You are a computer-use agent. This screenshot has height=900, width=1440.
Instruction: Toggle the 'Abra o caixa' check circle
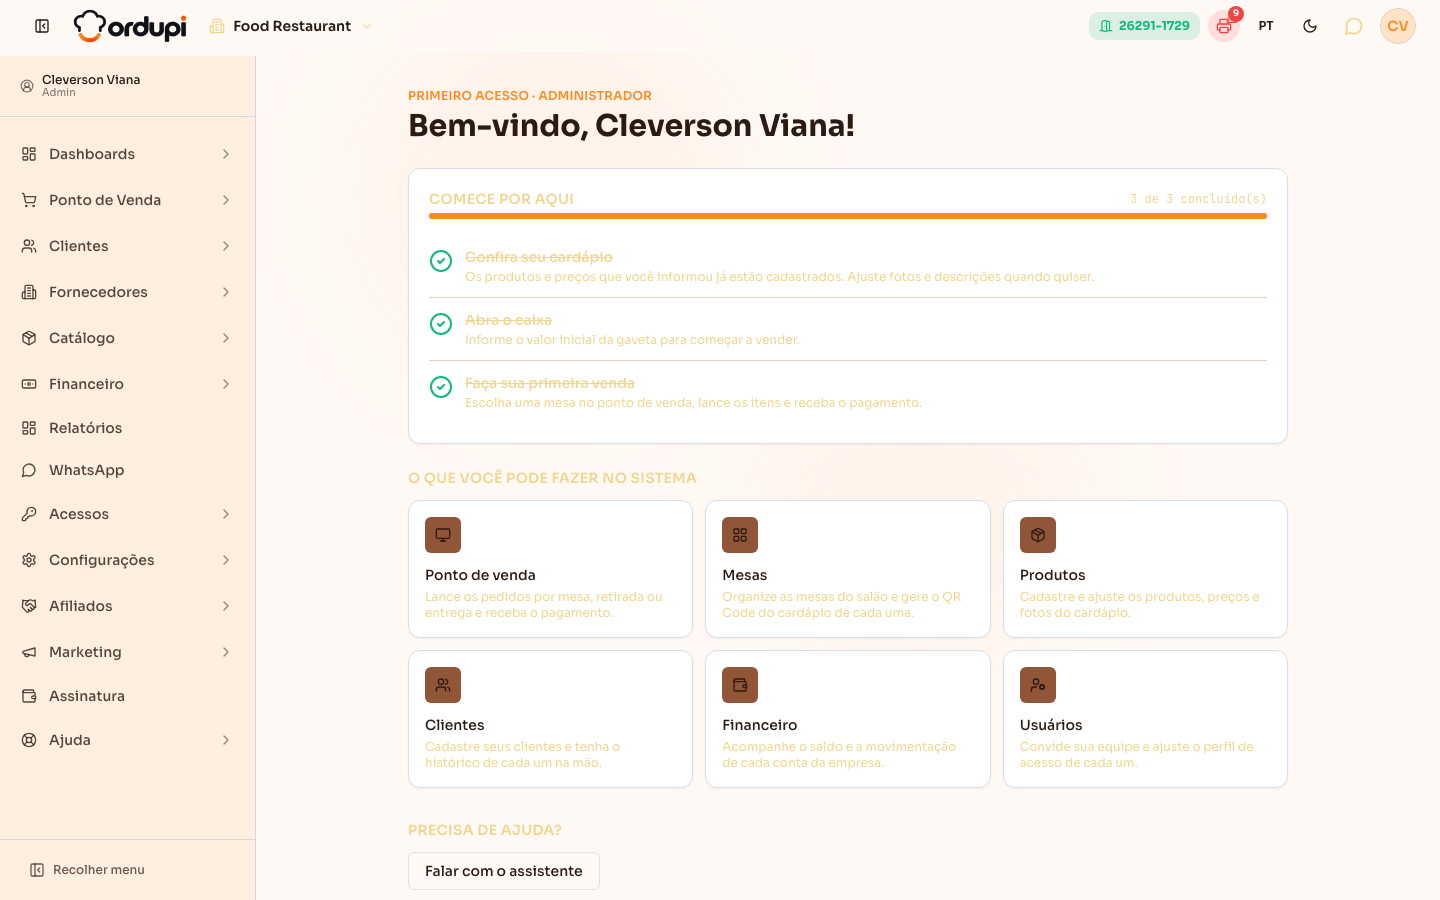[x=441, y=324]
